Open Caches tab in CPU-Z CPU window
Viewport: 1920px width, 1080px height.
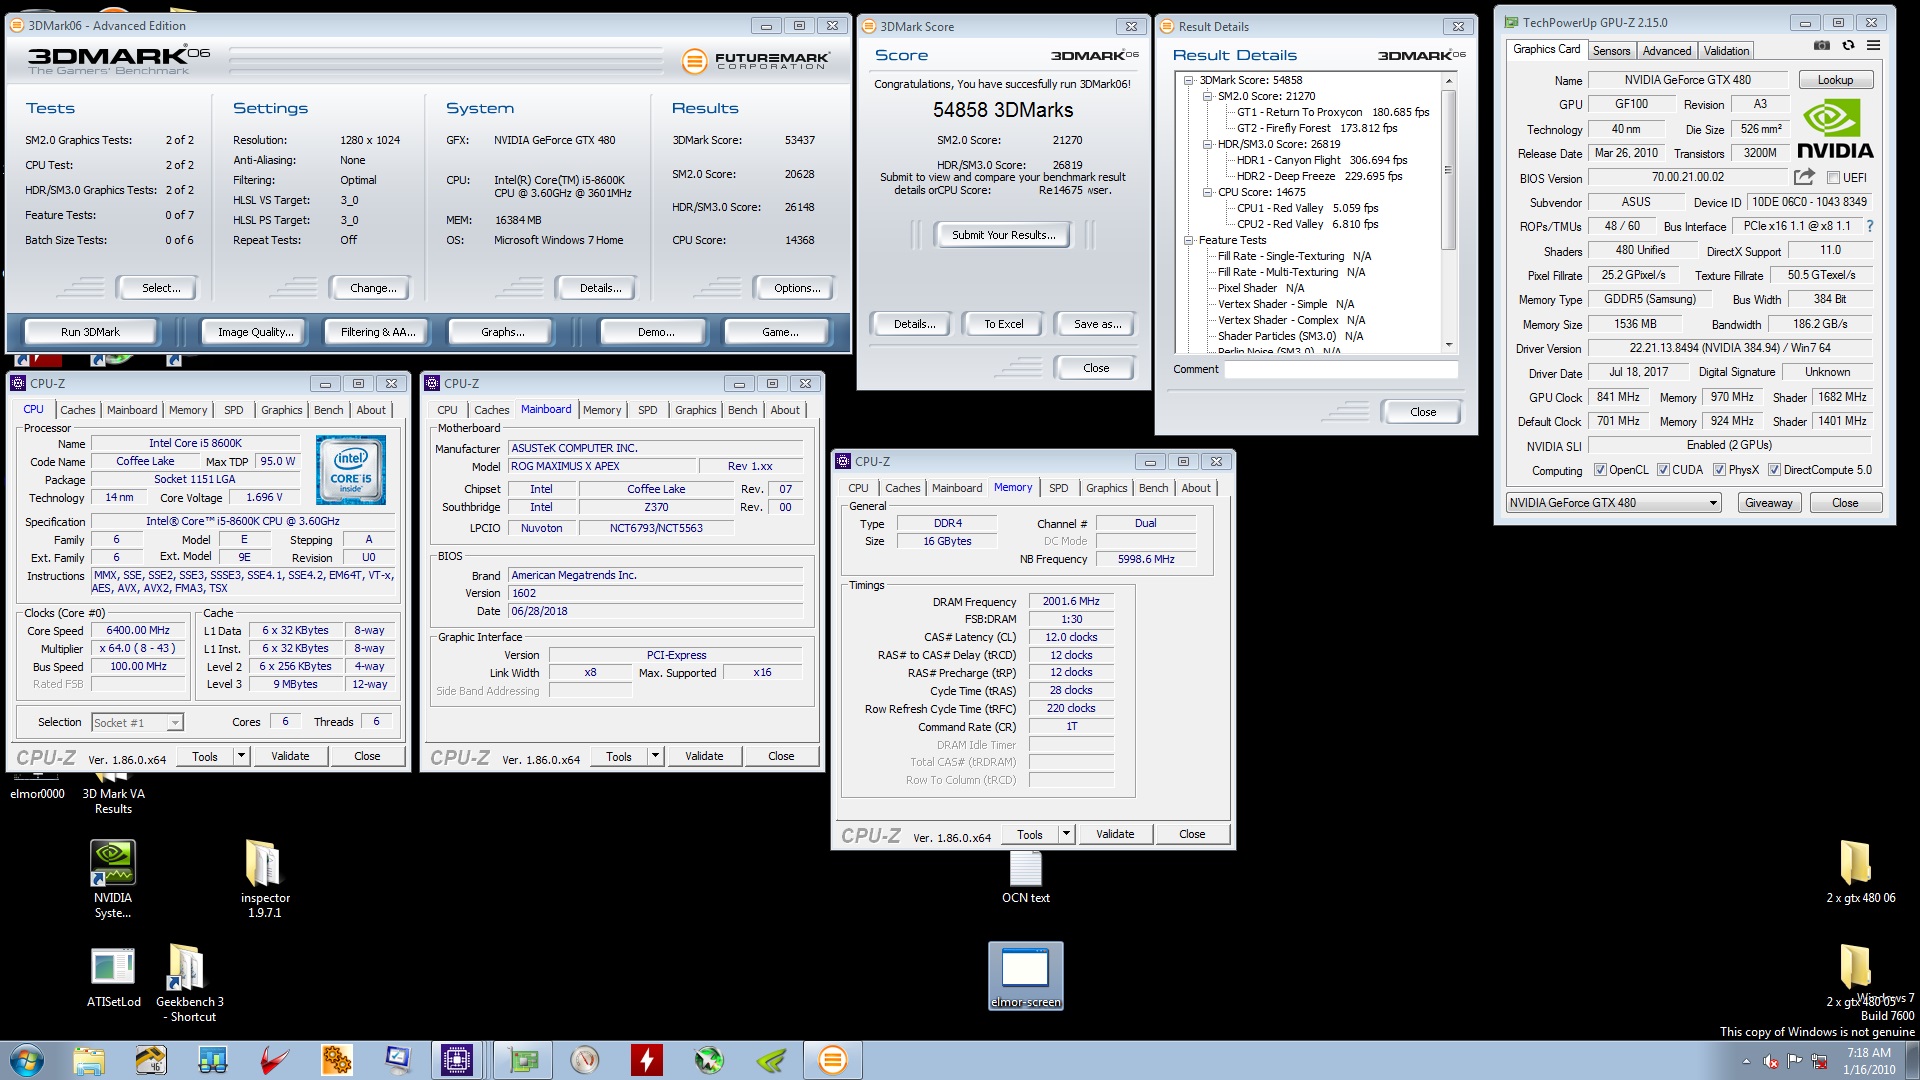coord(77,410)
